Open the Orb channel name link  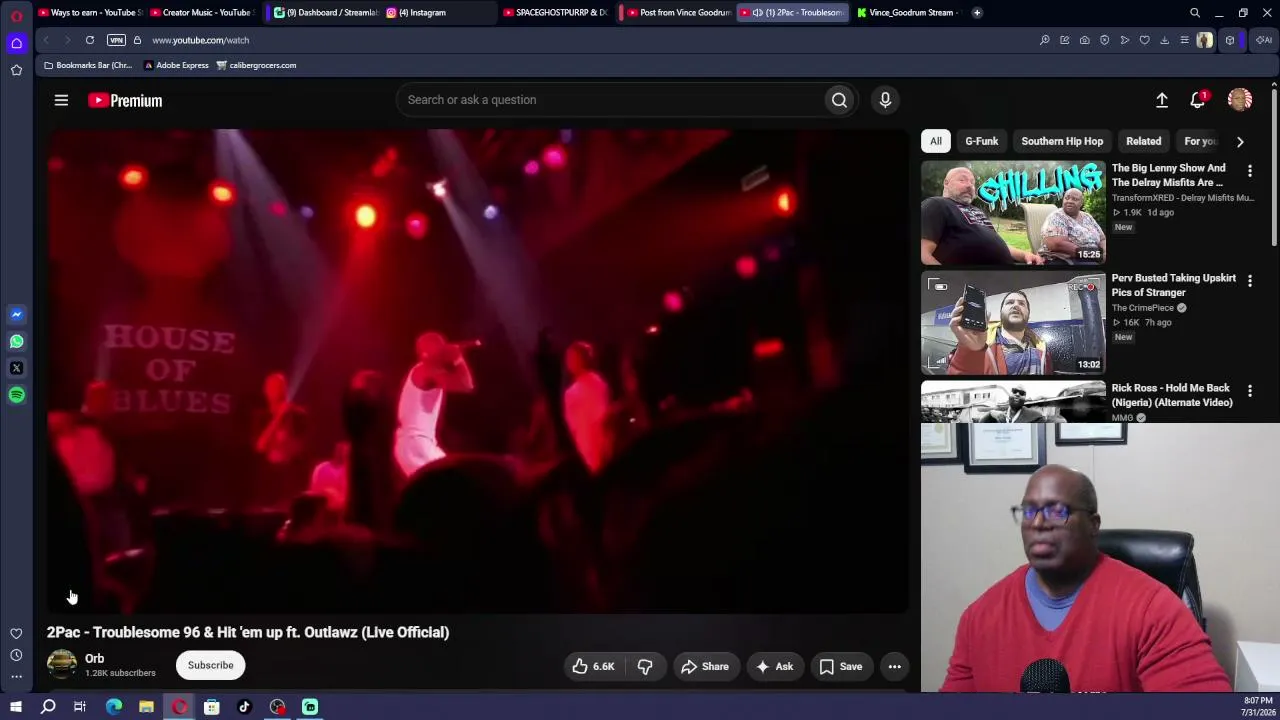[x=94, y=658]
